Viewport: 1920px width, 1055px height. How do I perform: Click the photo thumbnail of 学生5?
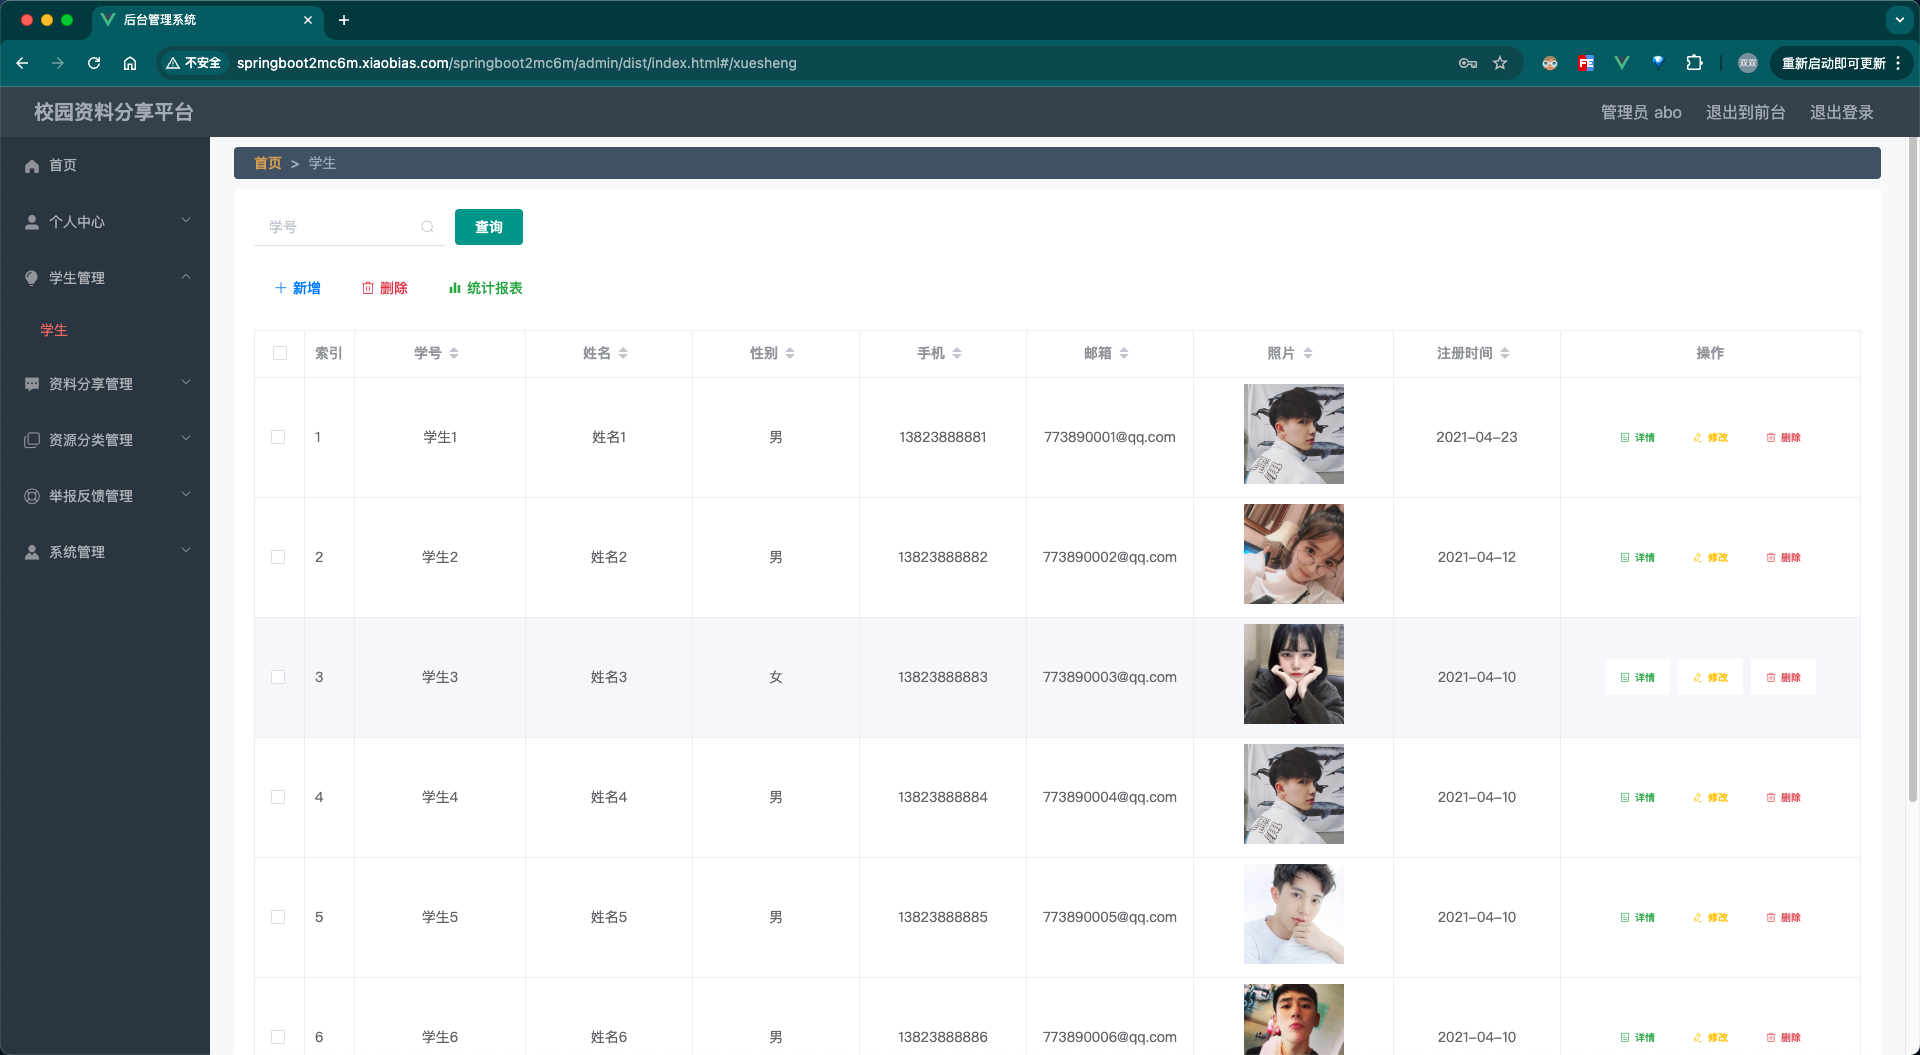point(1294,914)
